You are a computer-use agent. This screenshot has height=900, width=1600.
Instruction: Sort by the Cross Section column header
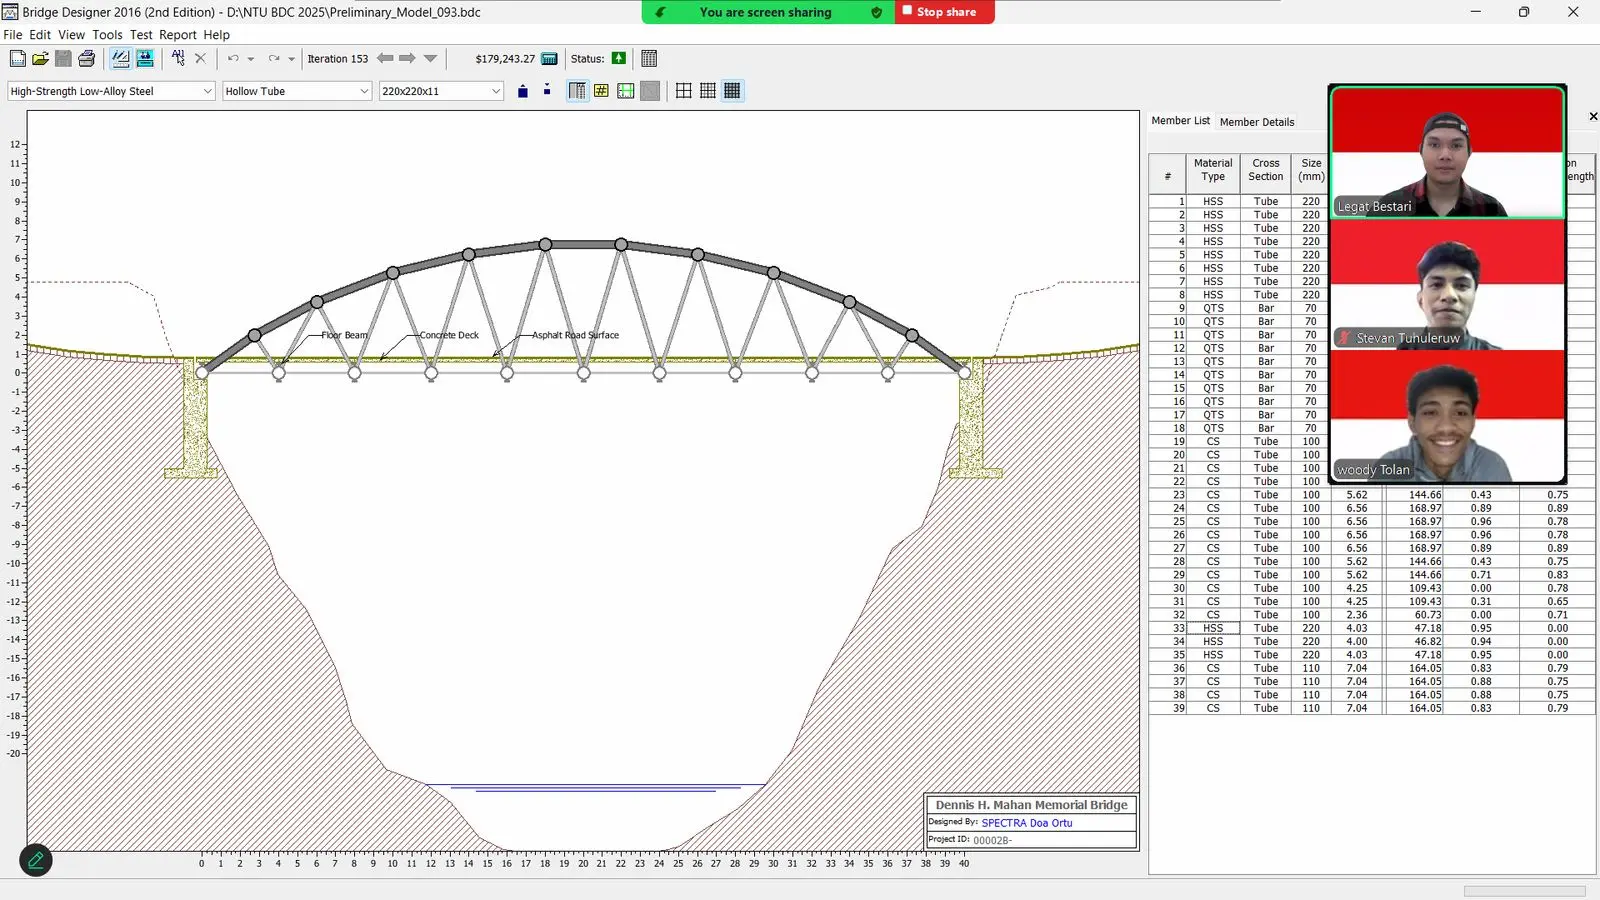1265,170
